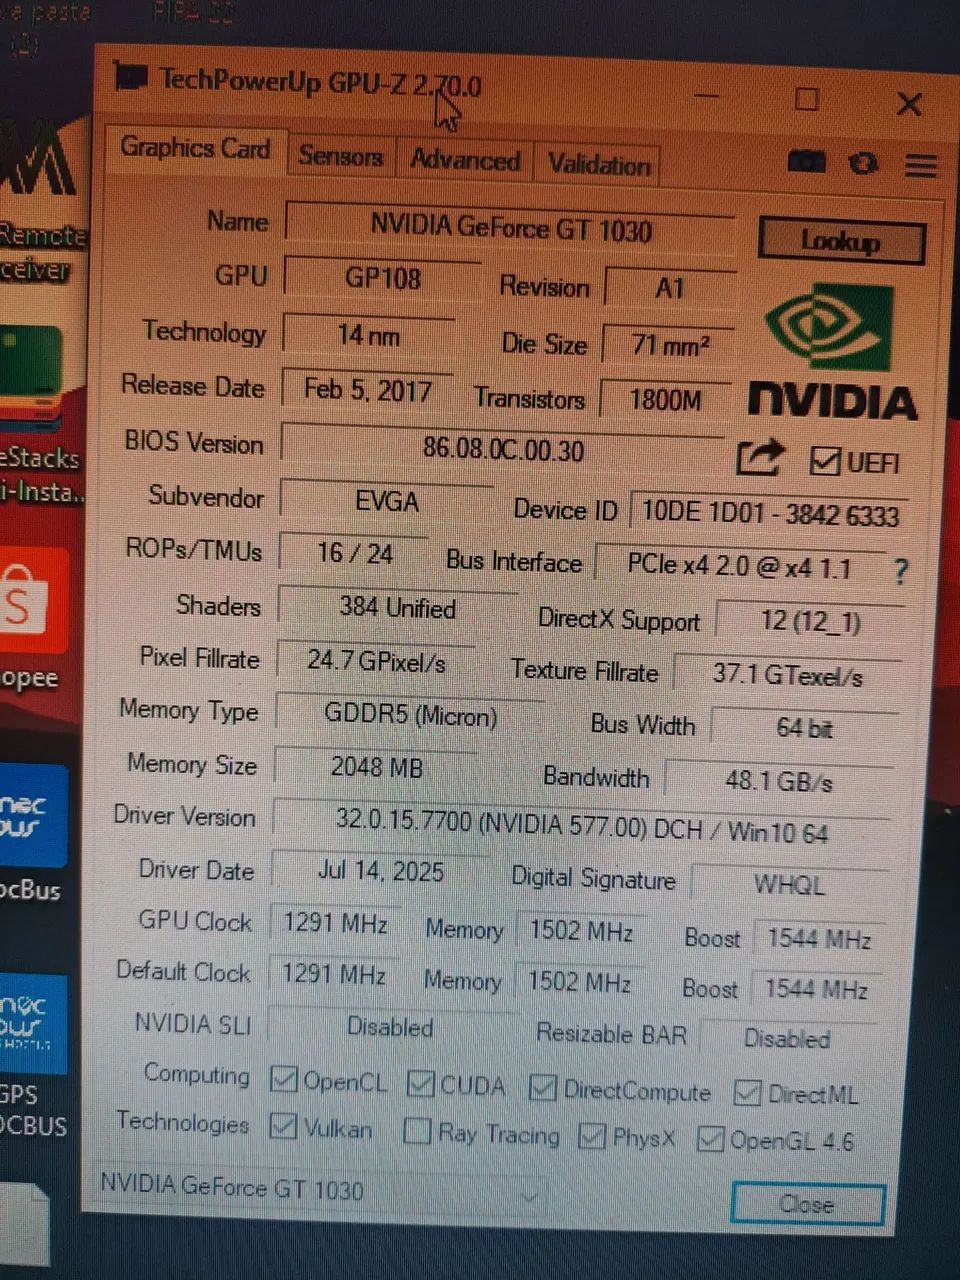Switch to the Validation tab
960x1280 pixels.
(x=599, y=164)
